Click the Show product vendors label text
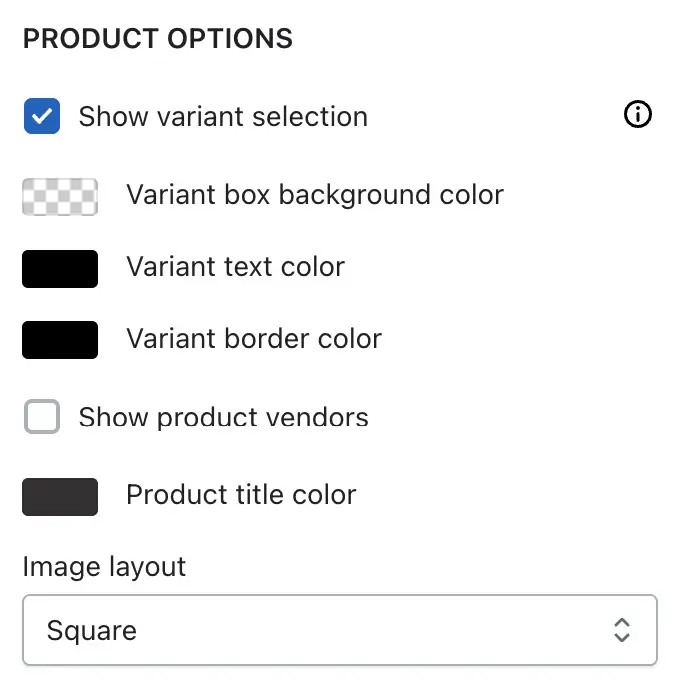 coord(223,417)
